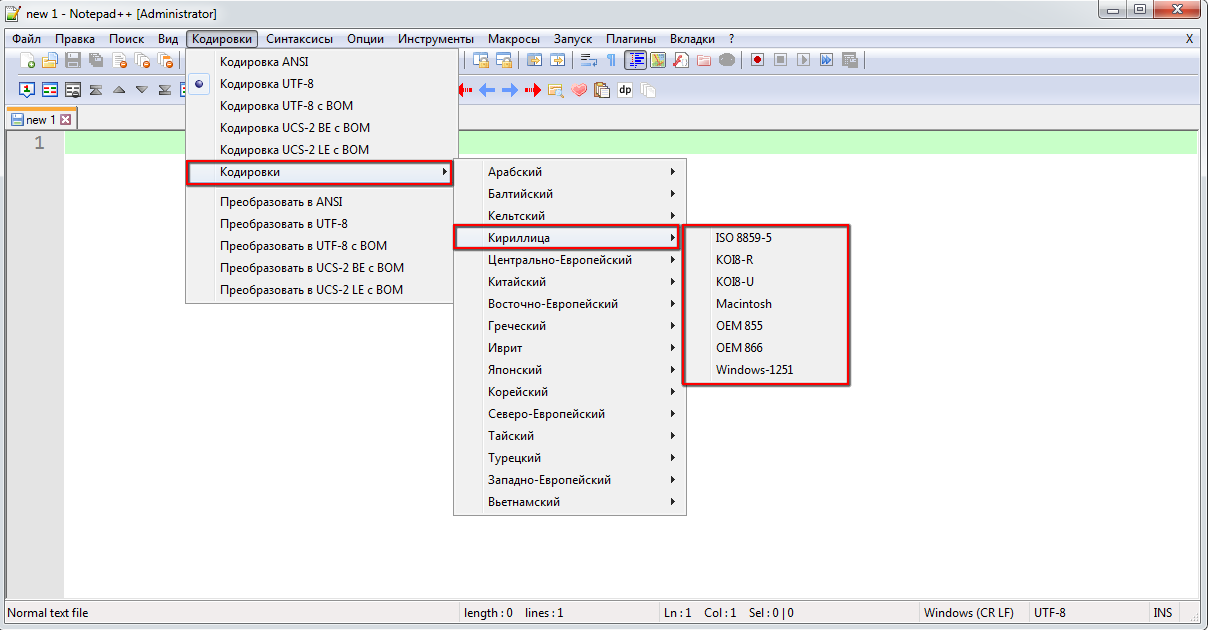Open the Синтаксисы menu
Viewport: 1209px width, 630px height.
coord(299,39)
